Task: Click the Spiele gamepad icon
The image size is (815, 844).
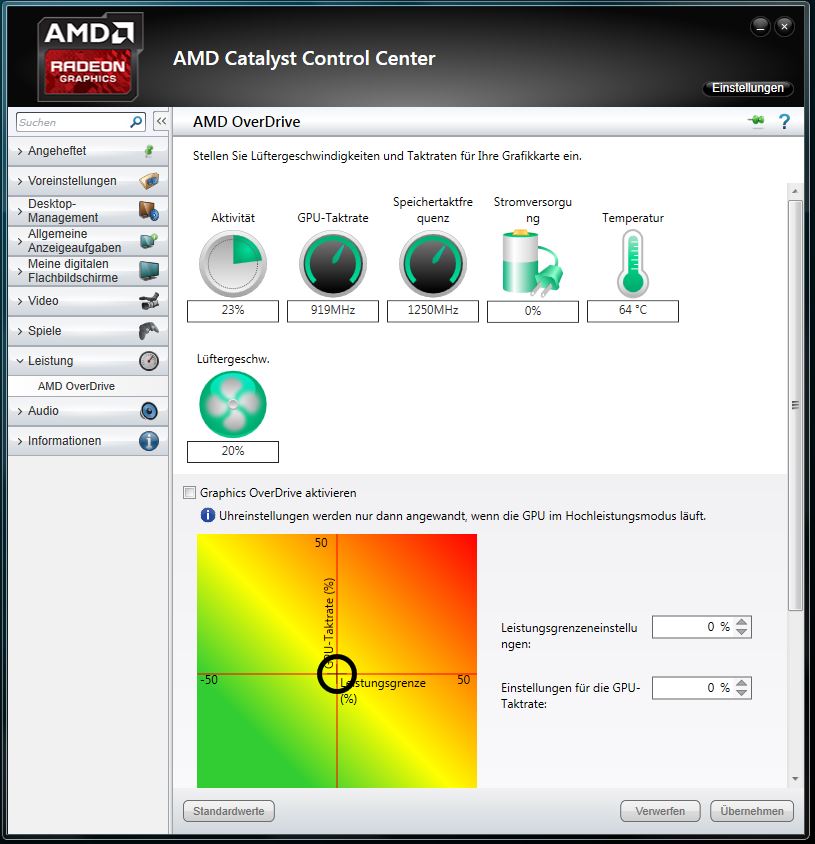Action: (149, 331)
